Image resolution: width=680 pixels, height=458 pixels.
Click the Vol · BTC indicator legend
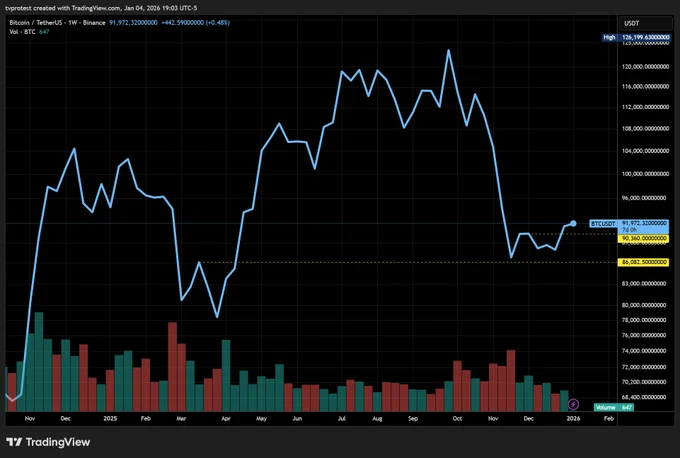click(x=23, y=32)
